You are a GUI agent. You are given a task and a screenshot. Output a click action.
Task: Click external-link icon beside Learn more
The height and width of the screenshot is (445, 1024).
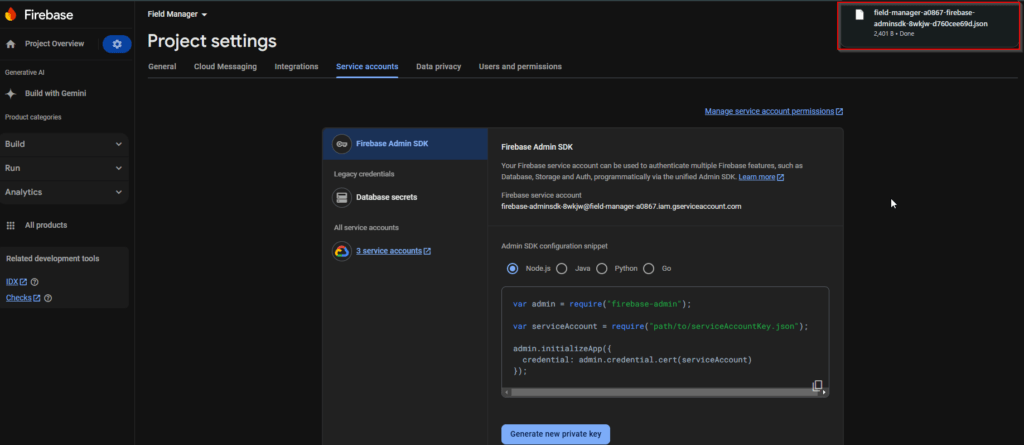tap(780, 177)
